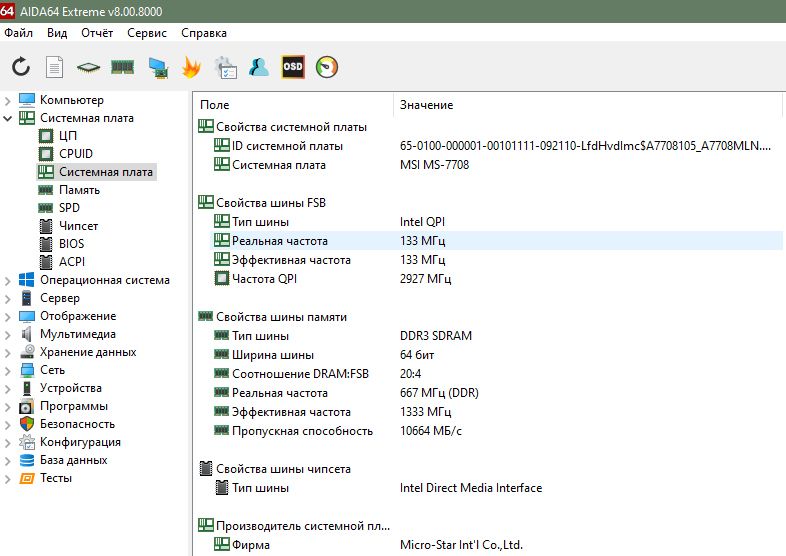
Task: Click the gauge meter toolbar icon
Action: coord(327,67)
